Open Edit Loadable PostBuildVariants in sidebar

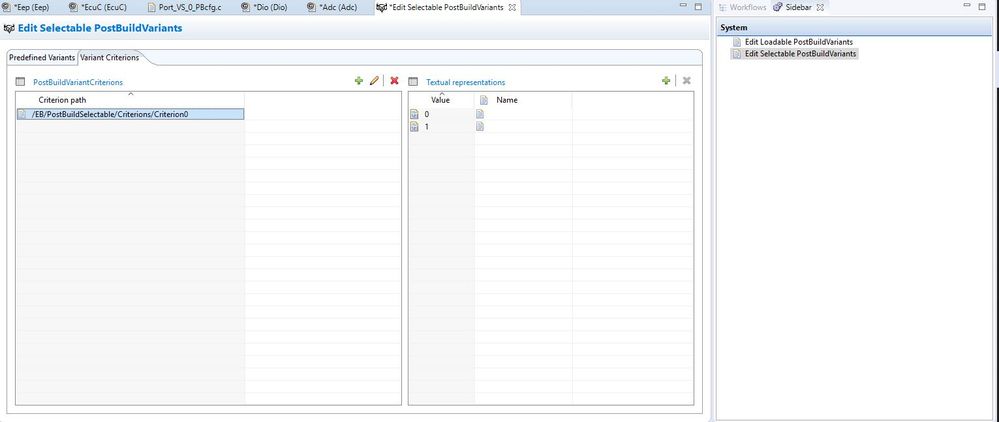click(793, 42)
